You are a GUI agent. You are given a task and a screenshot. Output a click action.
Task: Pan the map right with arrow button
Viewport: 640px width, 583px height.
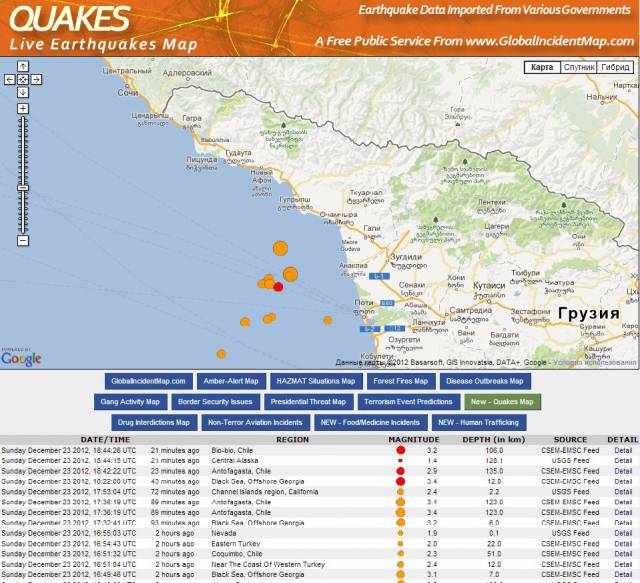36,78
